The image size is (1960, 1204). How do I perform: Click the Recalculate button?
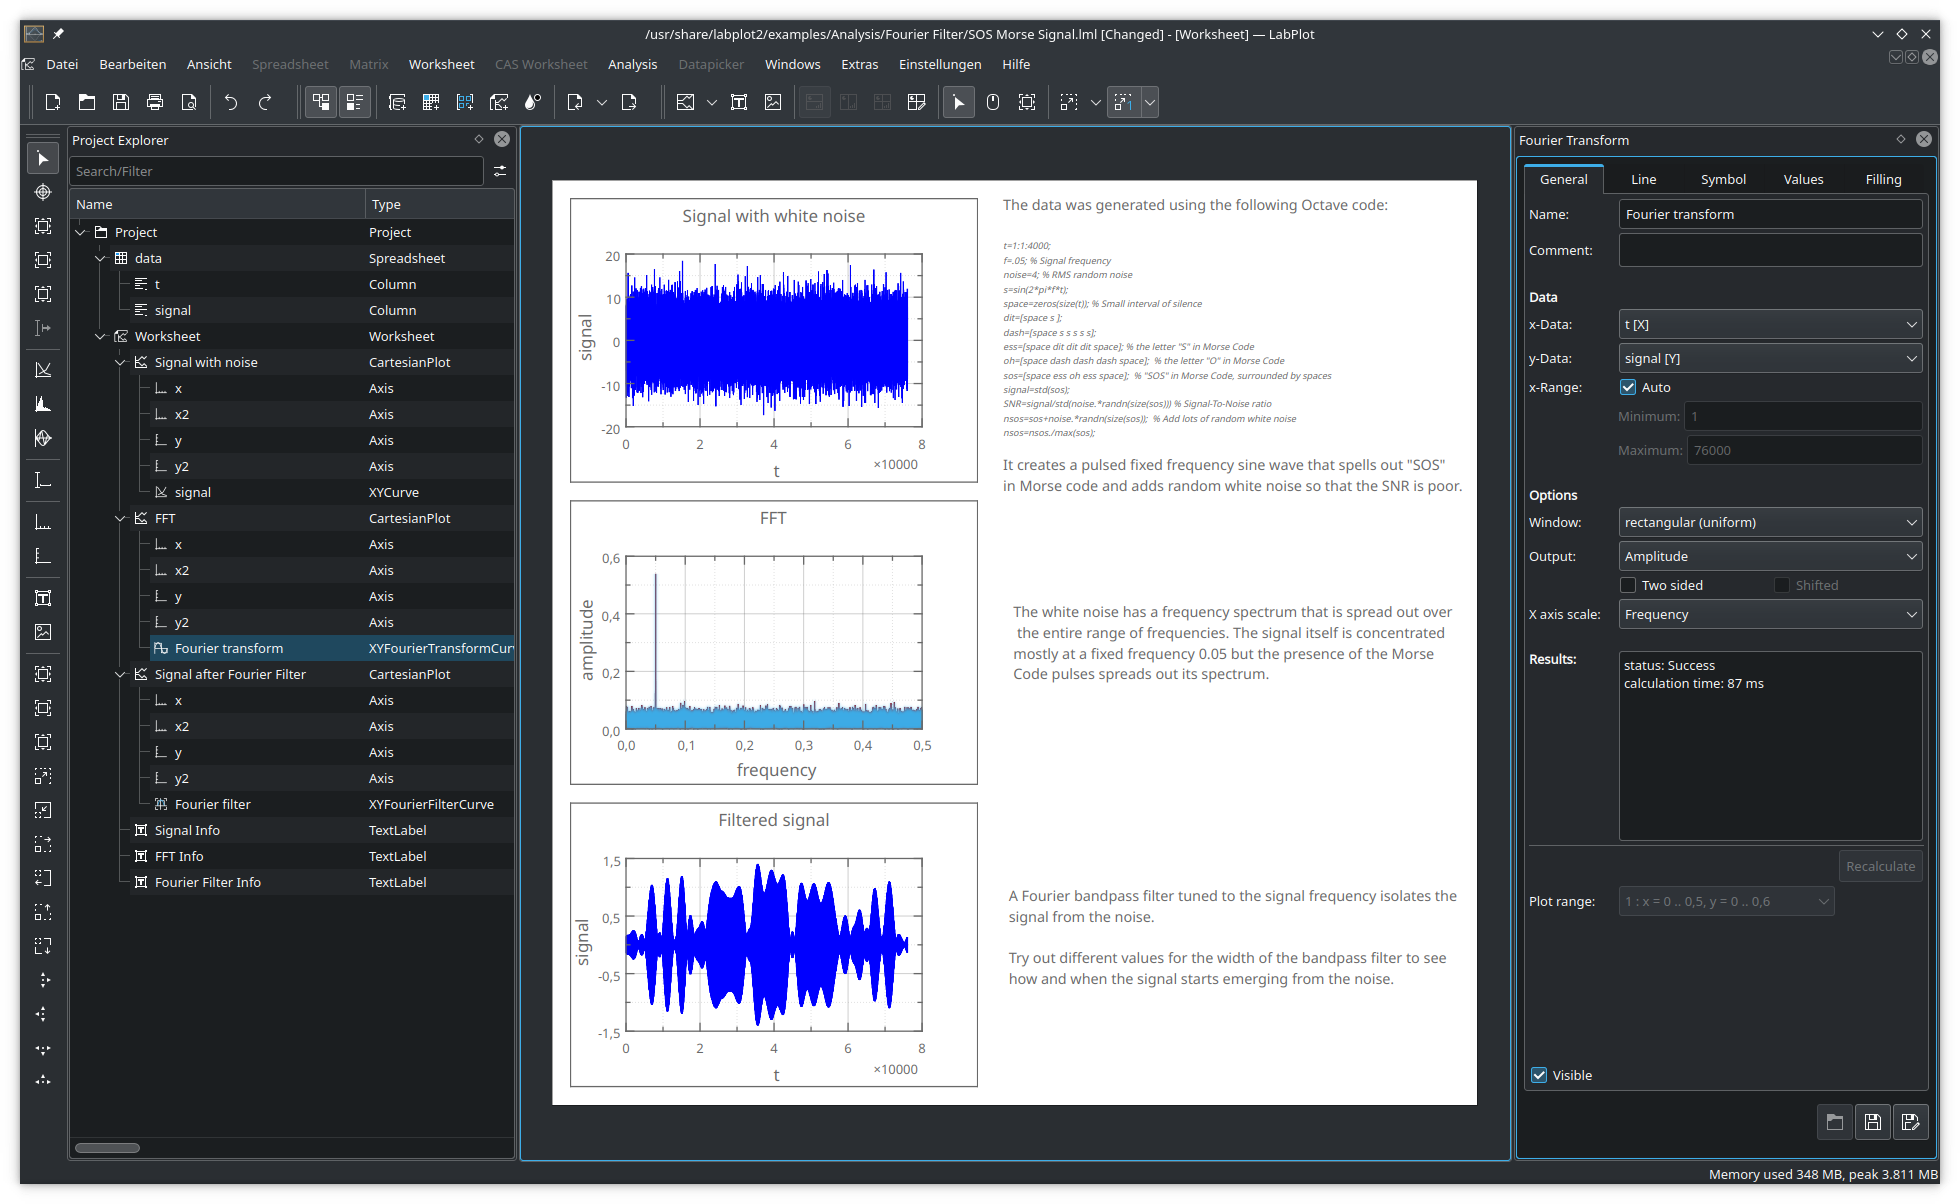(x=1879, y=867)
